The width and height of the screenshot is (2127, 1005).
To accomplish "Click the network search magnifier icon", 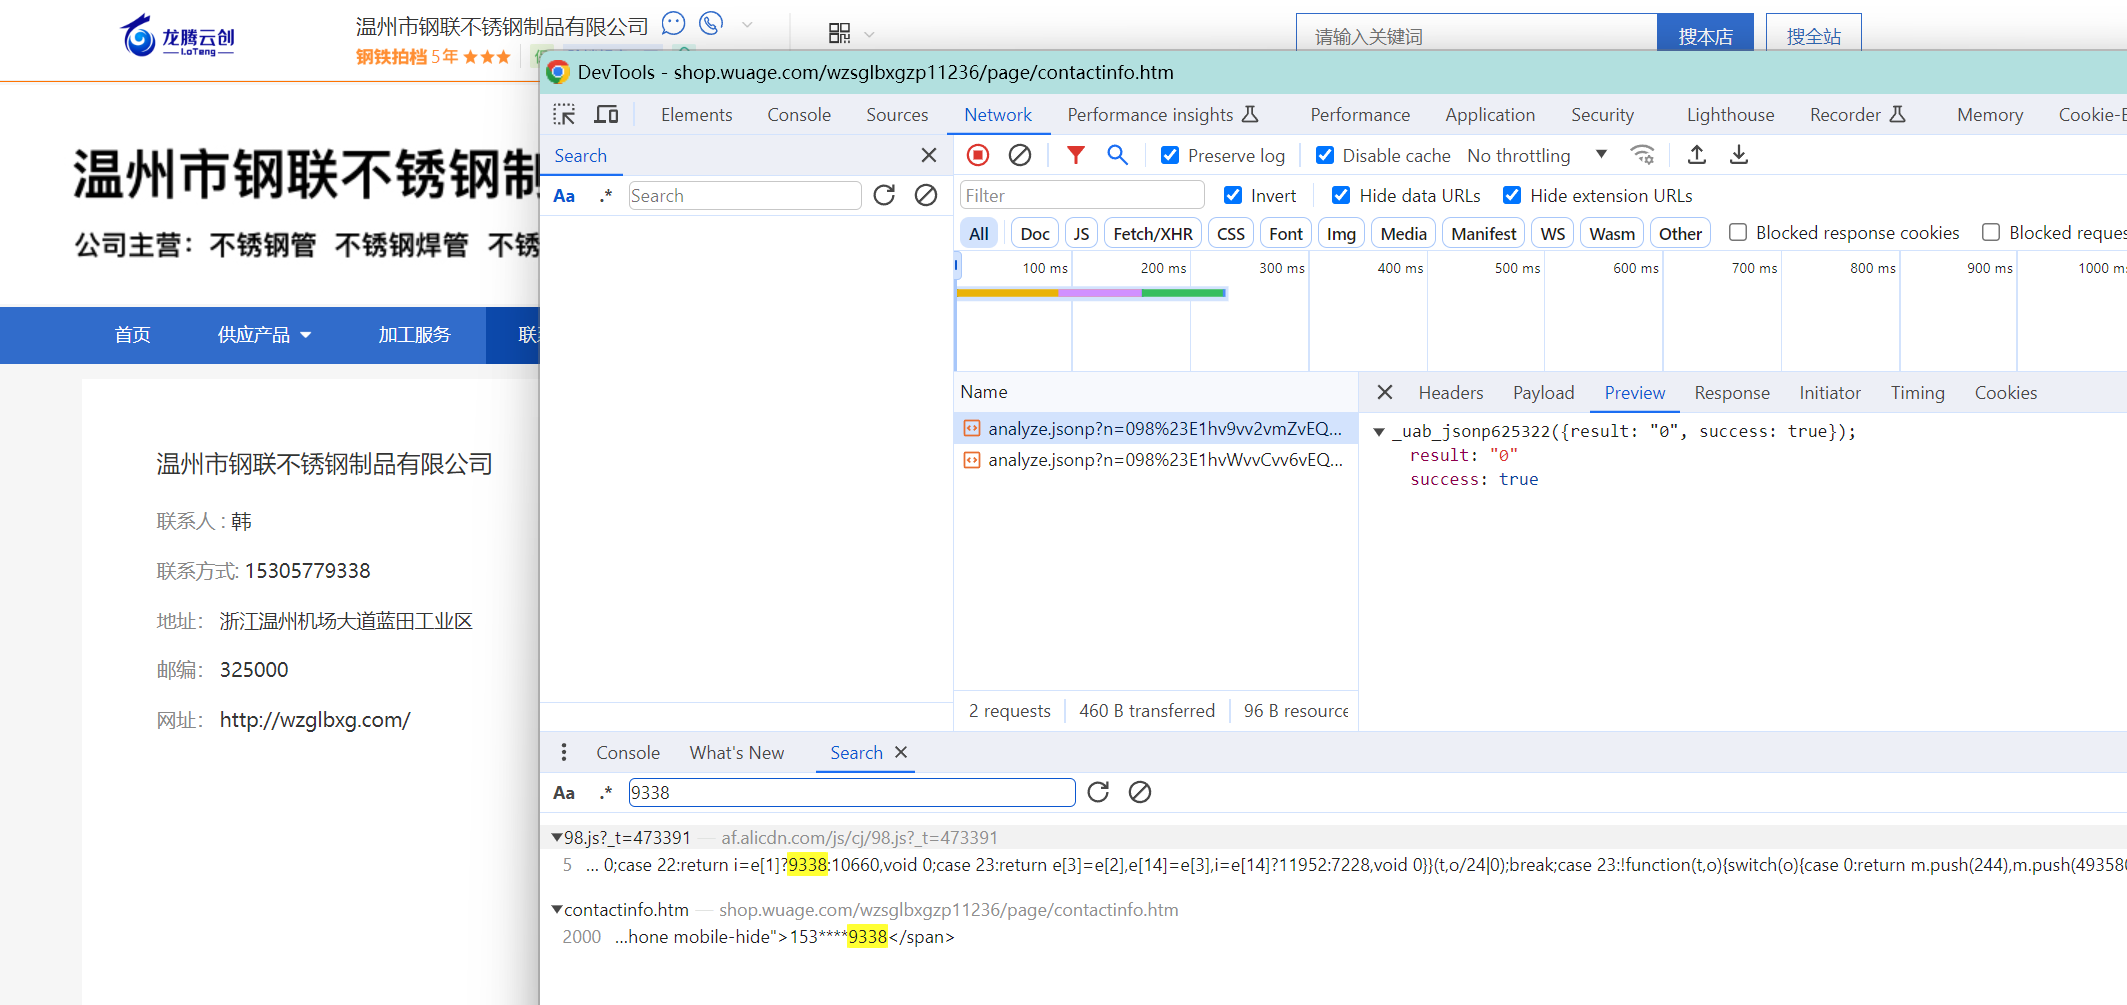I will coord(1117,155).
